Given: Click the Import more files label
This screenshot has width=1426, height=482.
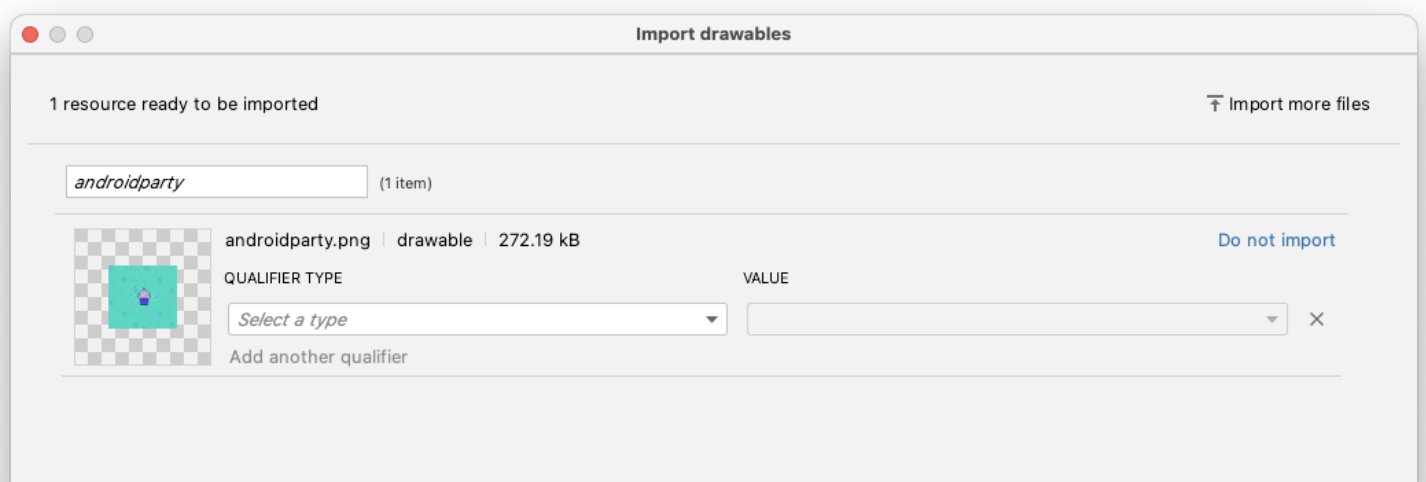Looking at the screenshot, I should pyautogui.click(x=1299, y=104).
